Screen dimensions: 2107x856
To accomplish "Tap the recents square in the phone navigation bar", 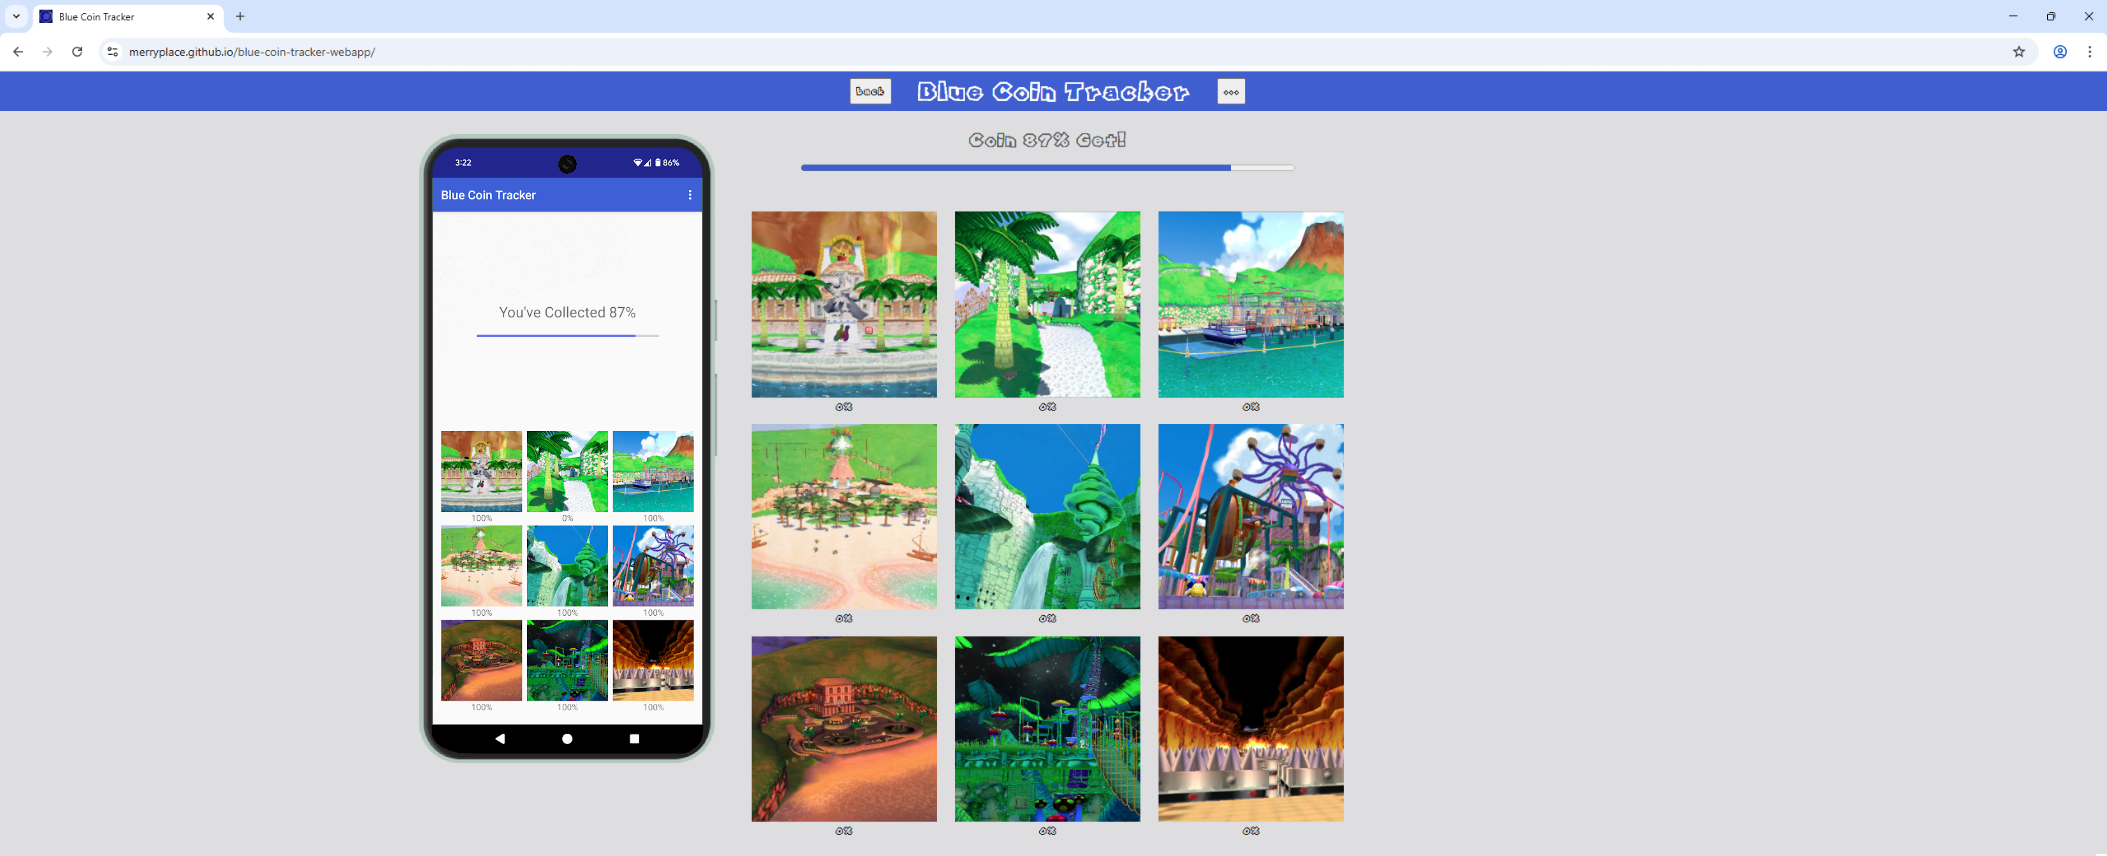I will point(634,739).
